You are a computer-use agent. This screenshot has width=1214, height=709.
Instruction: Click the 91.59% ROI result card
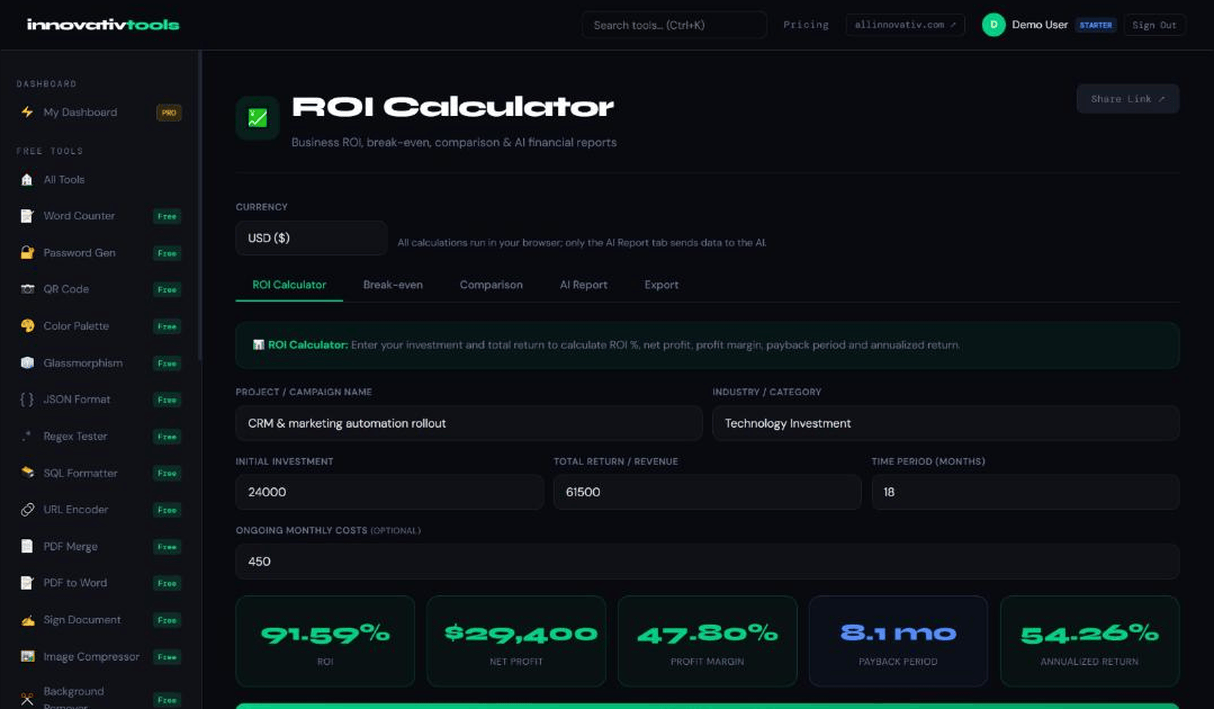325,641
